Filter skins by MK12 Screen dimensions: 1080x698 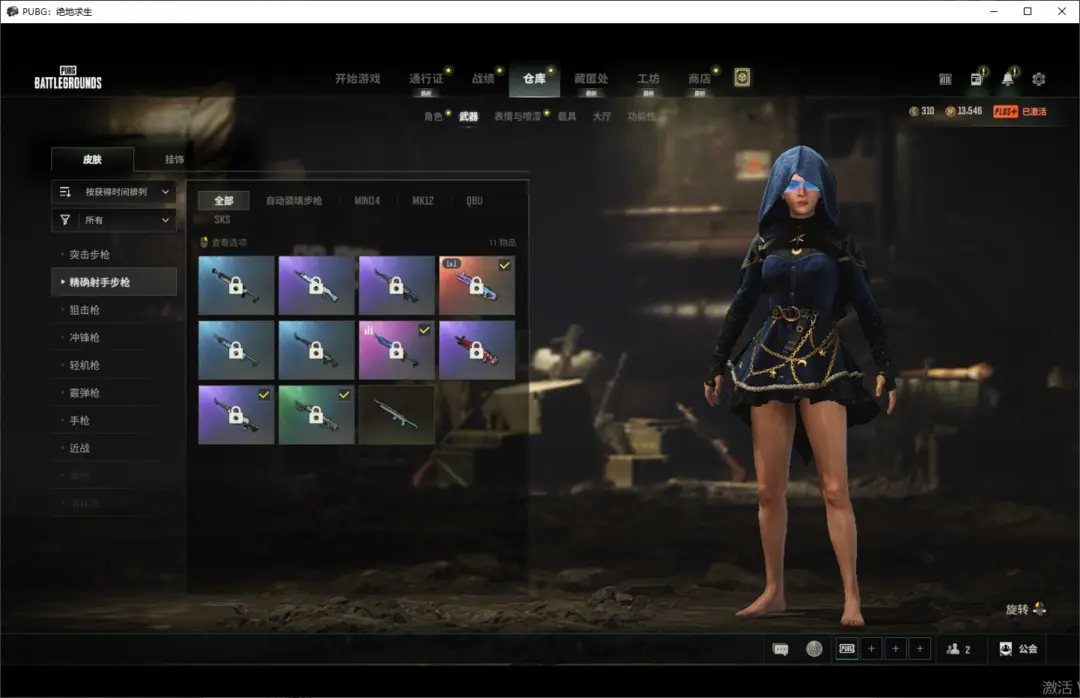pos(423,201)
